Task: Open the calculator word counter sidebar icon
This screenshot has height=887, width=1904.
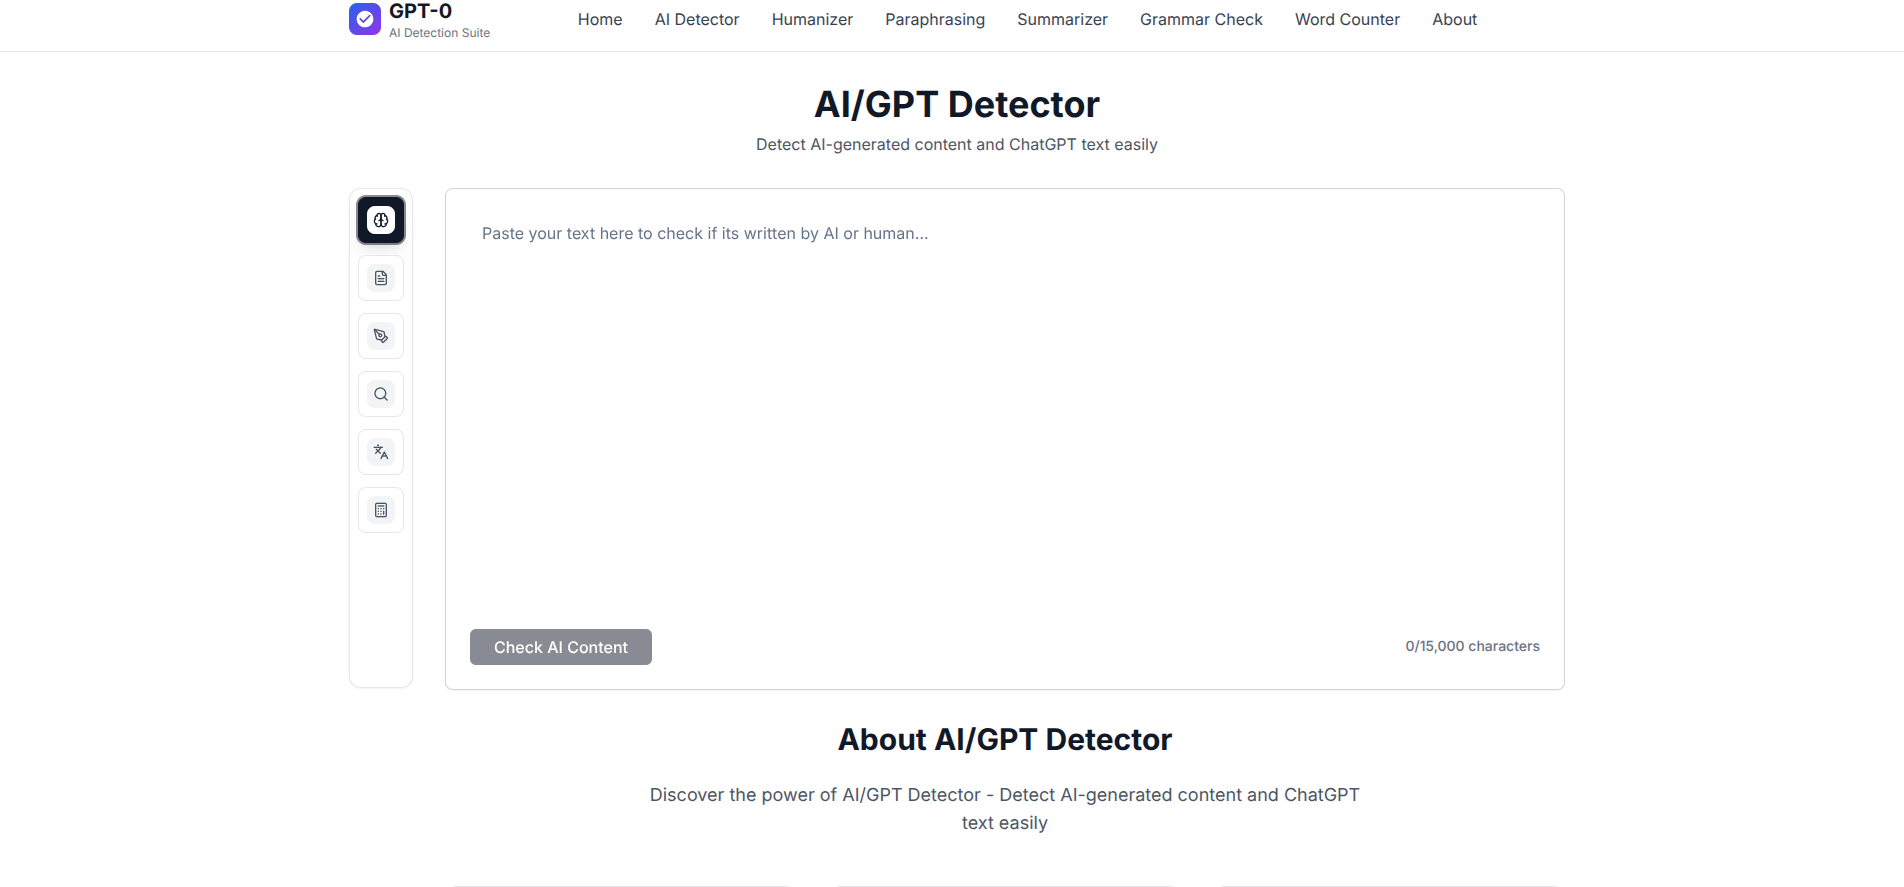Action: [381, 510]
